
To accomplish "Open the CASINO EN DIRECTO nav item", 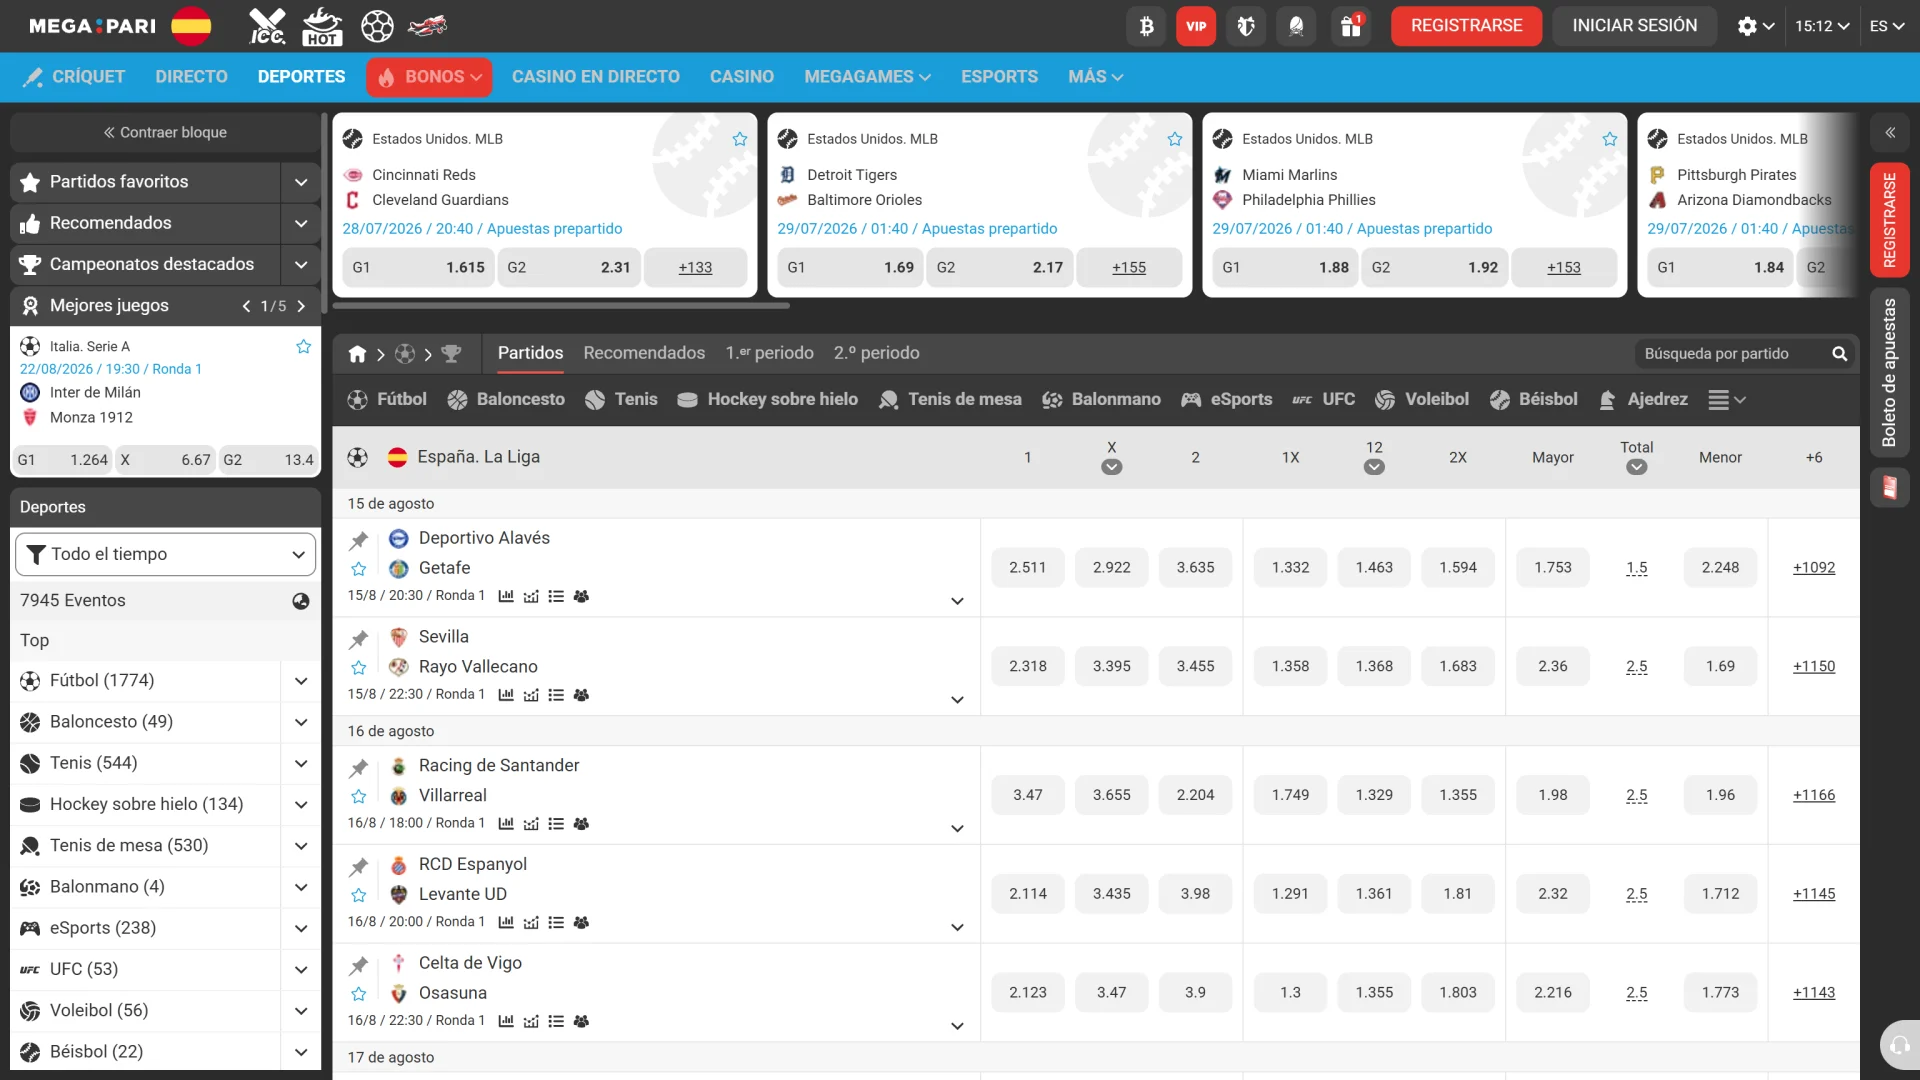I will point(595,77).
